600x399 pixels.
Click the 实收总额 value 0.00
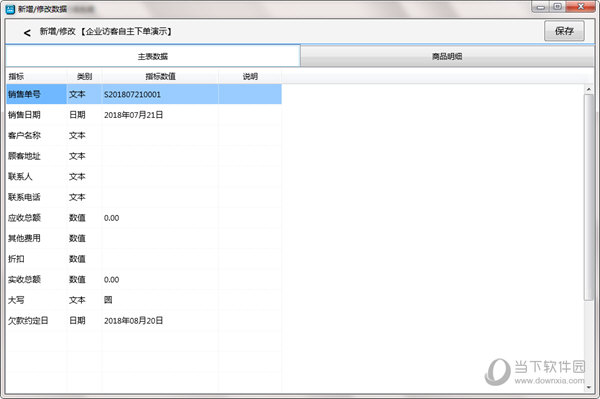click(x=111, y=280)
